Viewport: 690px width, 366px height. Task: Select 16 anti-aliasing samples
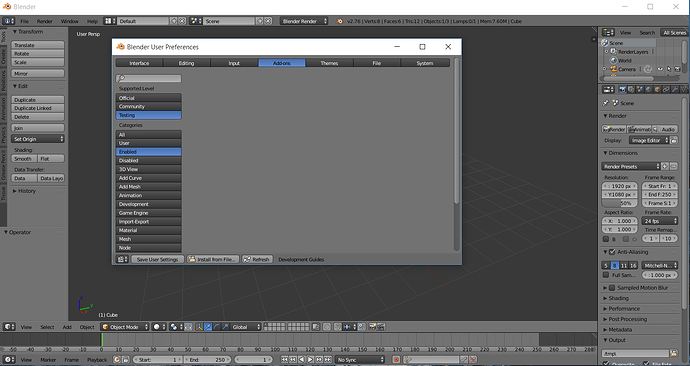tap(633, 265)
